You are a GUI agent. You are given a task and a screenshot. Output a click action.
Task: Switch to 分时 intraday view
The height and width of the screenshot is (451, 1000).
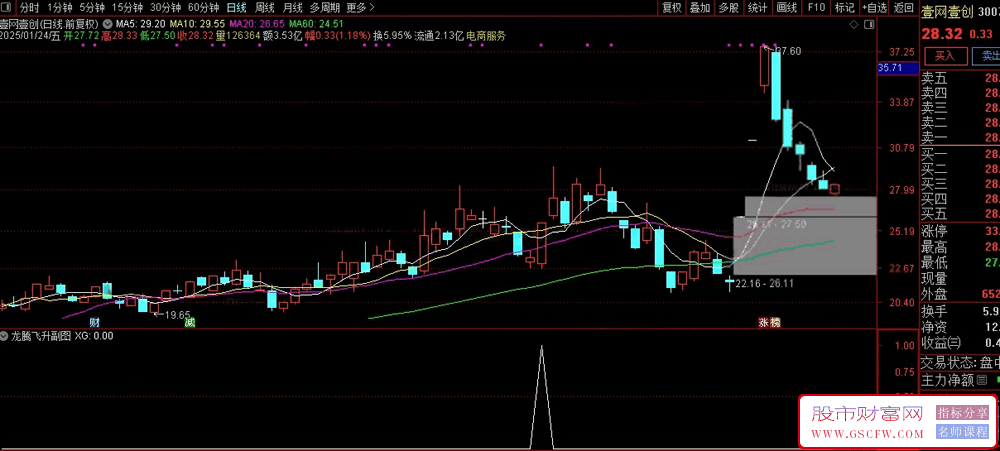pyautogui.click(x=29, y=8)
